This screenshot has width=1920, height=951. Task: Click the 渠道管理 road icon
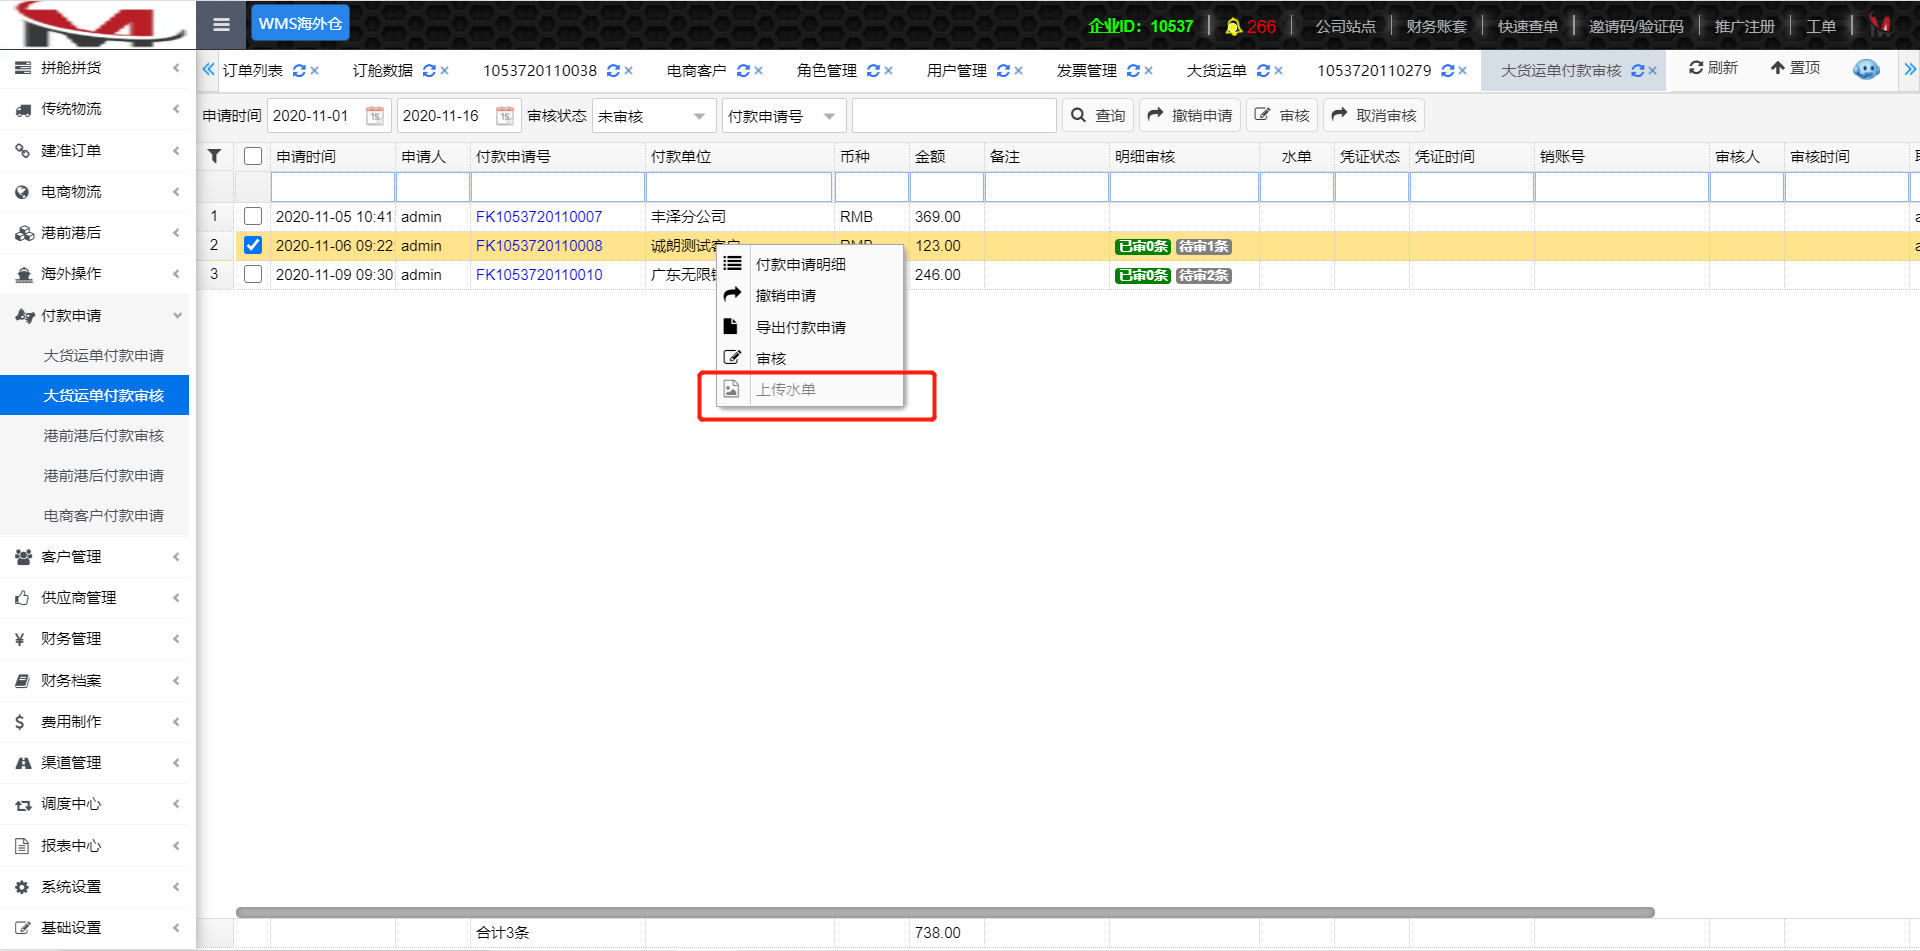coord(22,763)
